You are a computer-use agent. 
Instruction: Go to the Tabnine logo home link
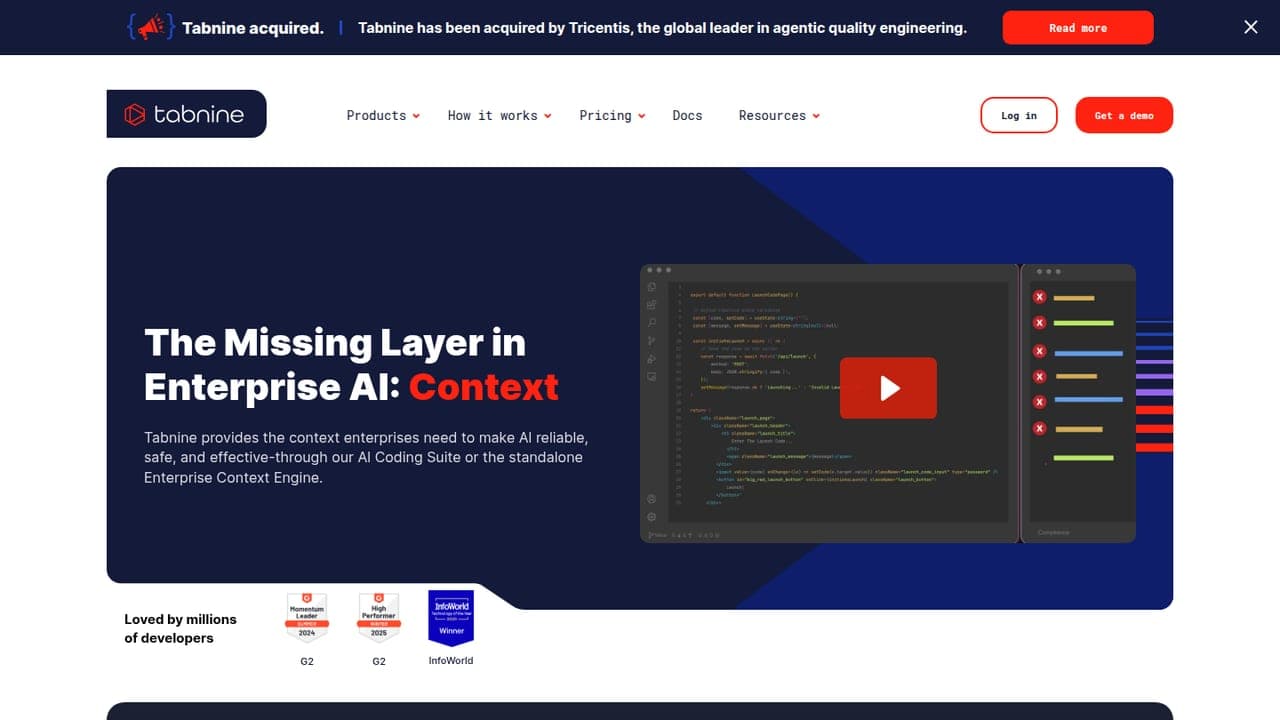coord(187,114)
